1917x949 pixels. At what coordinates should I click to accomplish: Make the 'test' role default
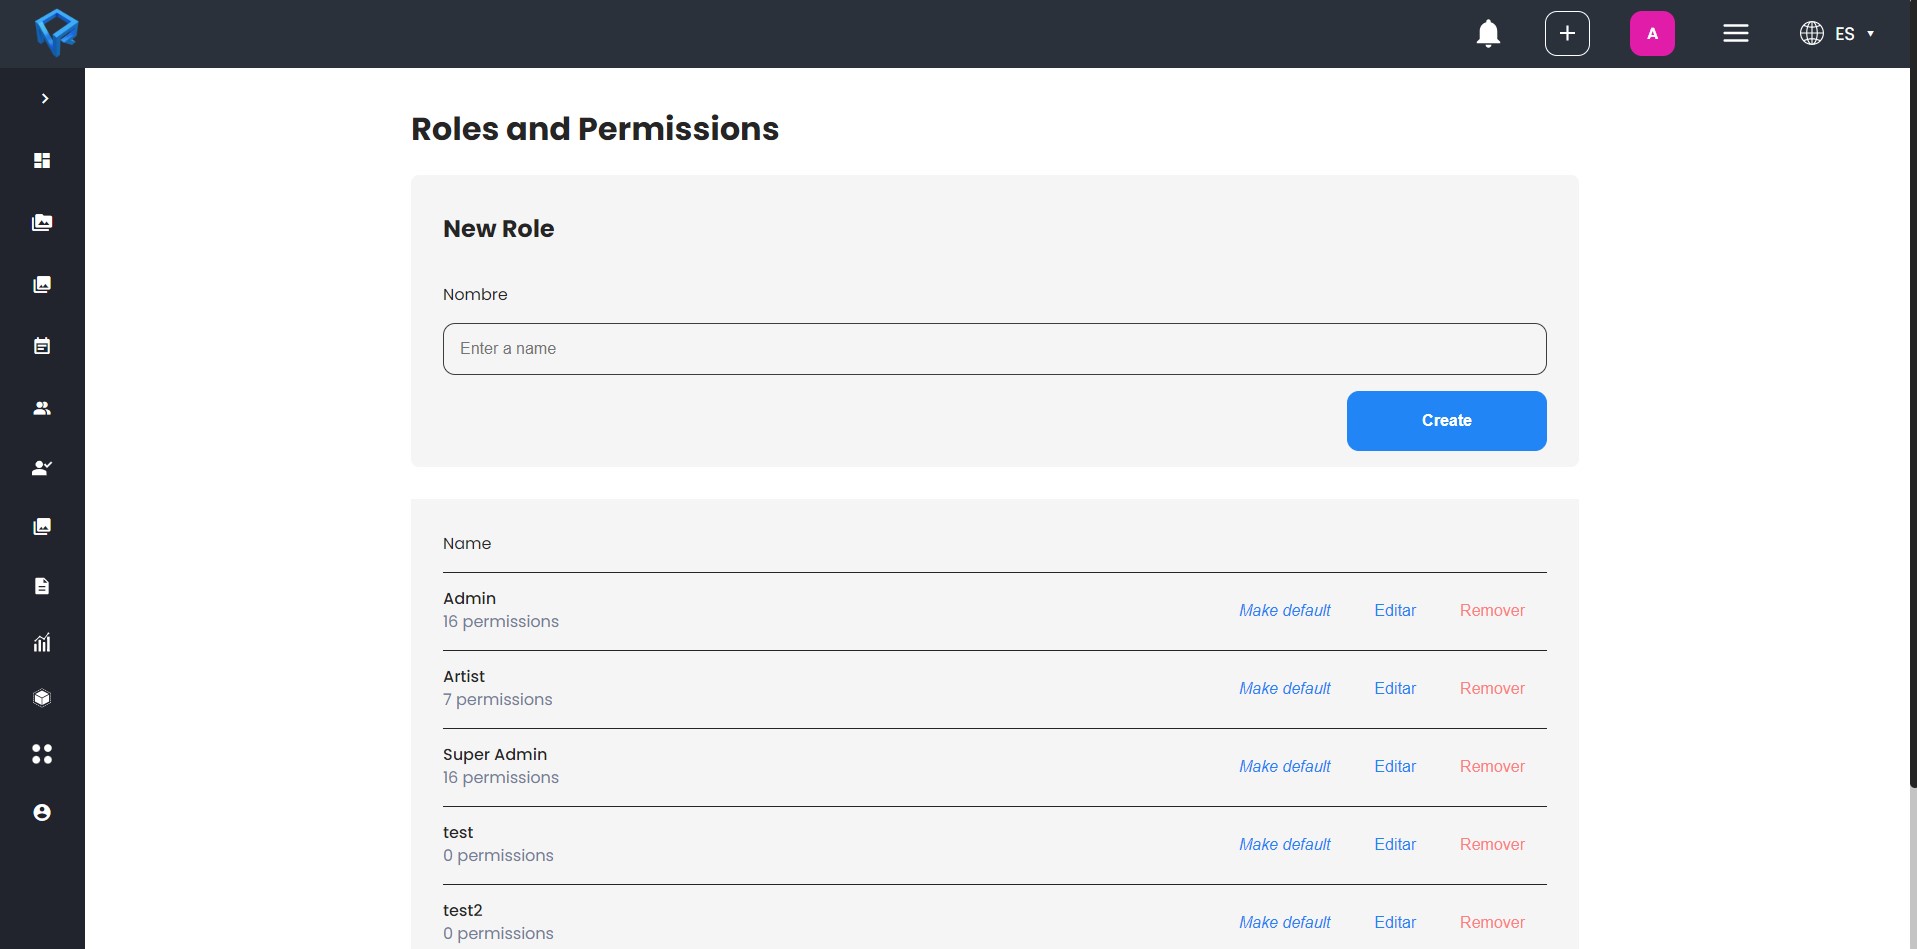click(x=1285, y=844)
